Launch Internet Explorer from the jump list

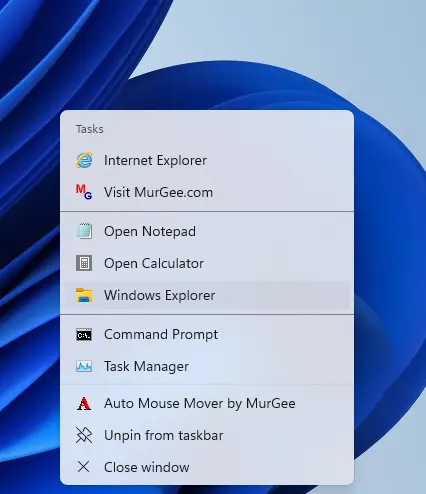coord(207,160)
